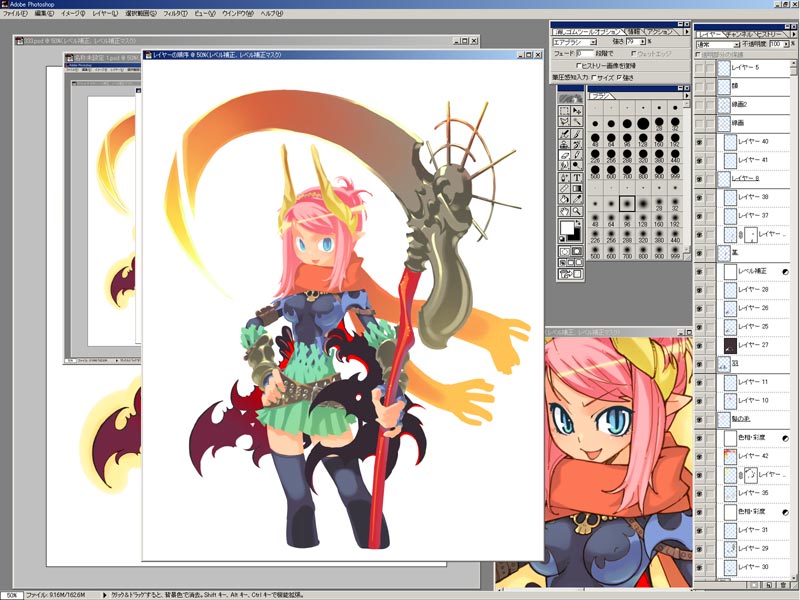Reset to default foreground and background colors
This screenshot has width=800, height=600.
562,239
